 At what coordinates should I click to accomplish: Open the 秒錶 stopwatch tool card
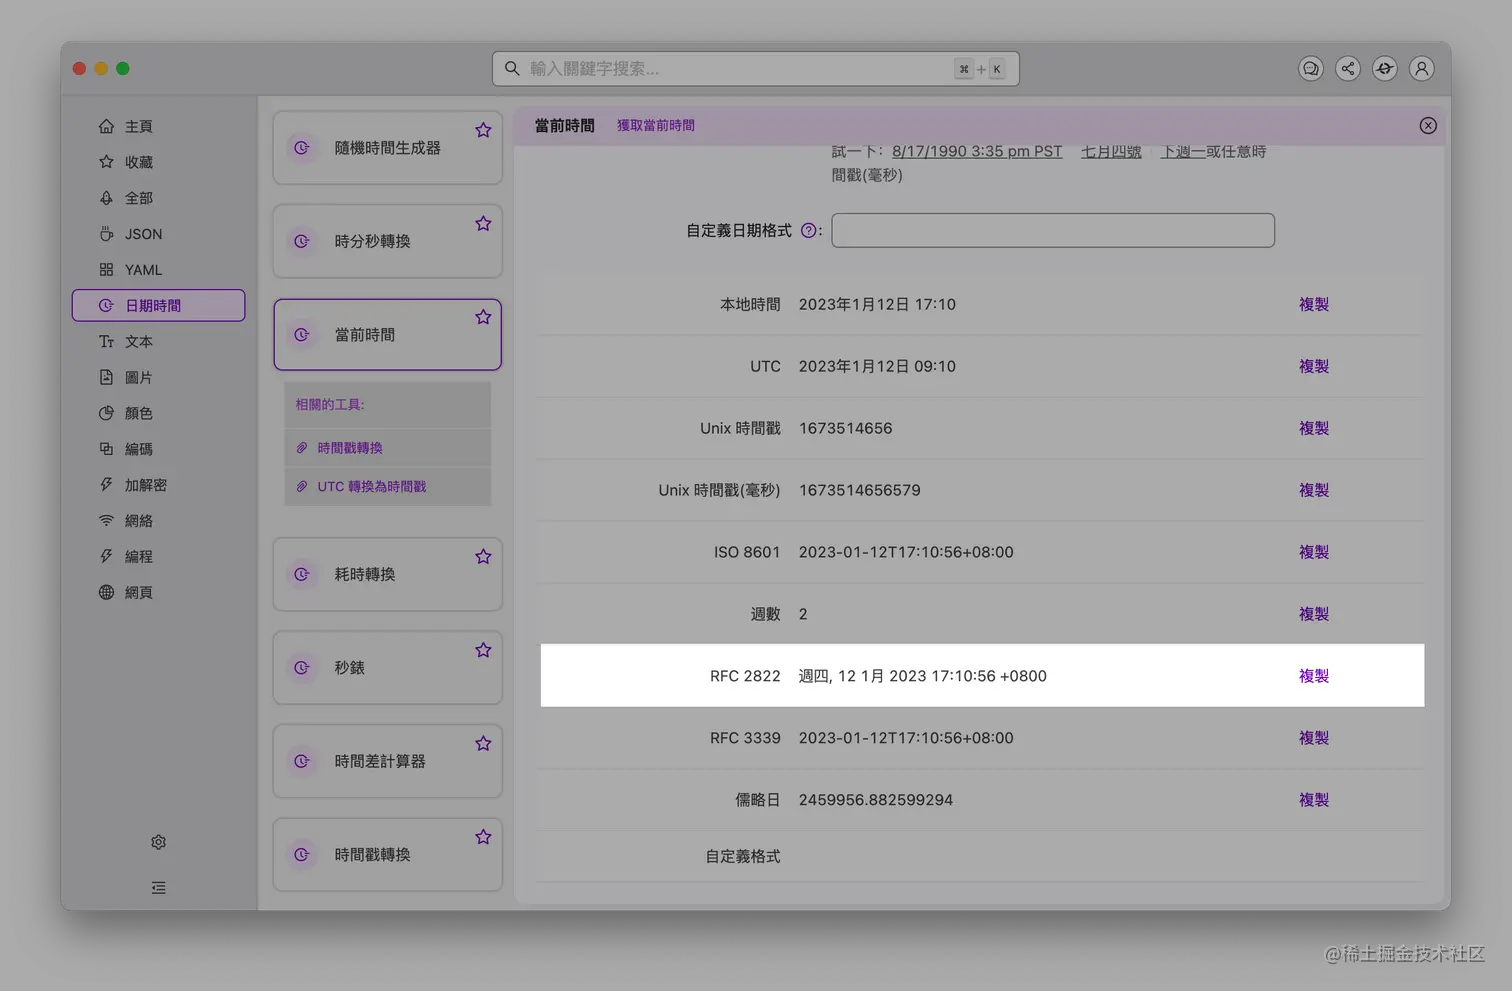pyautogui.click(x=387, y=668)
